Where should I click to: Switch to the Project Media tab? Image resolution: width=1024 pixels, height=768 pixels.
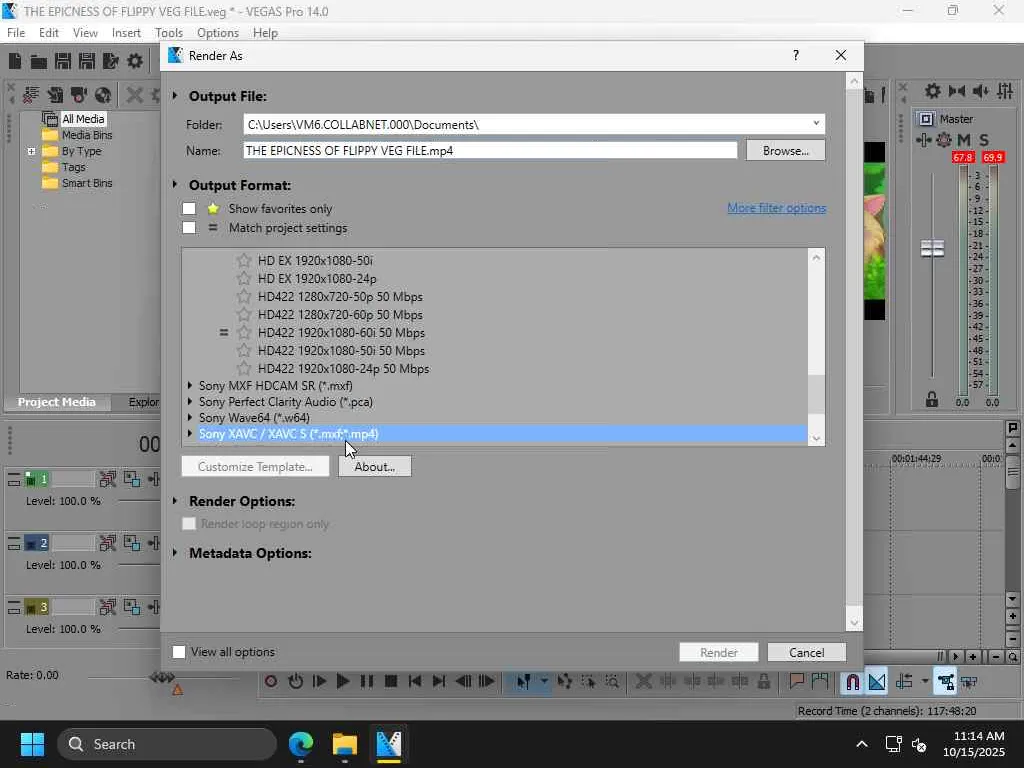pos(57,402)
